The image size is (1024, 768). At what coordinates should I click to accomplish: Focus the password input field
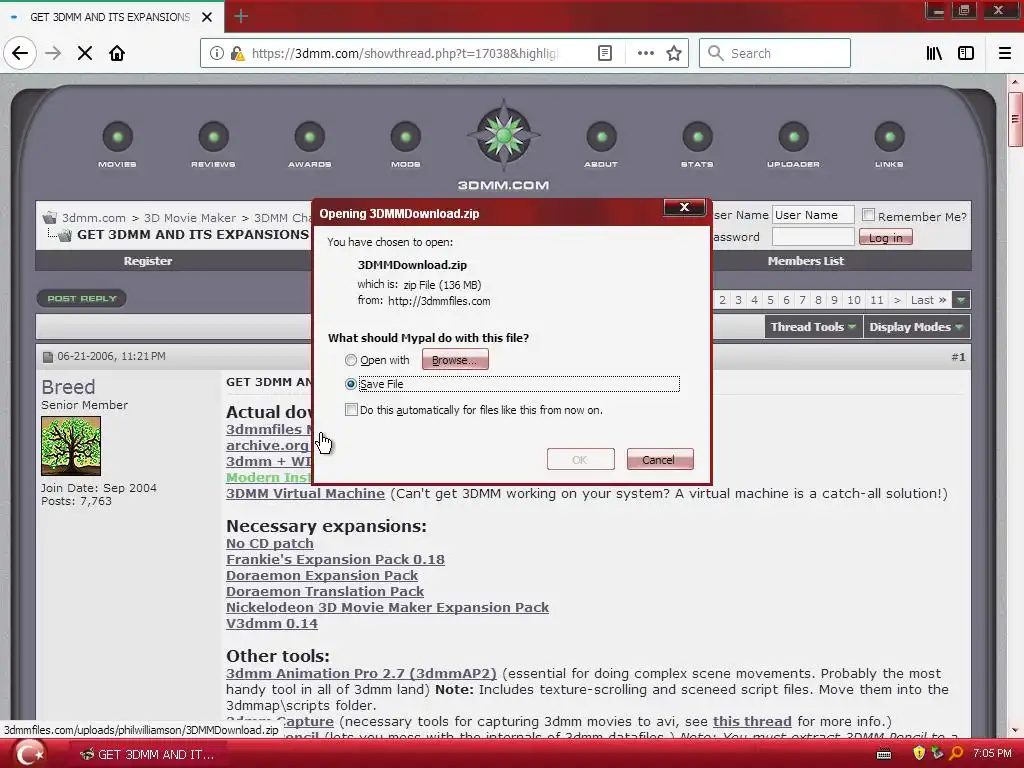pyautogui.click(x=813, y=236)
